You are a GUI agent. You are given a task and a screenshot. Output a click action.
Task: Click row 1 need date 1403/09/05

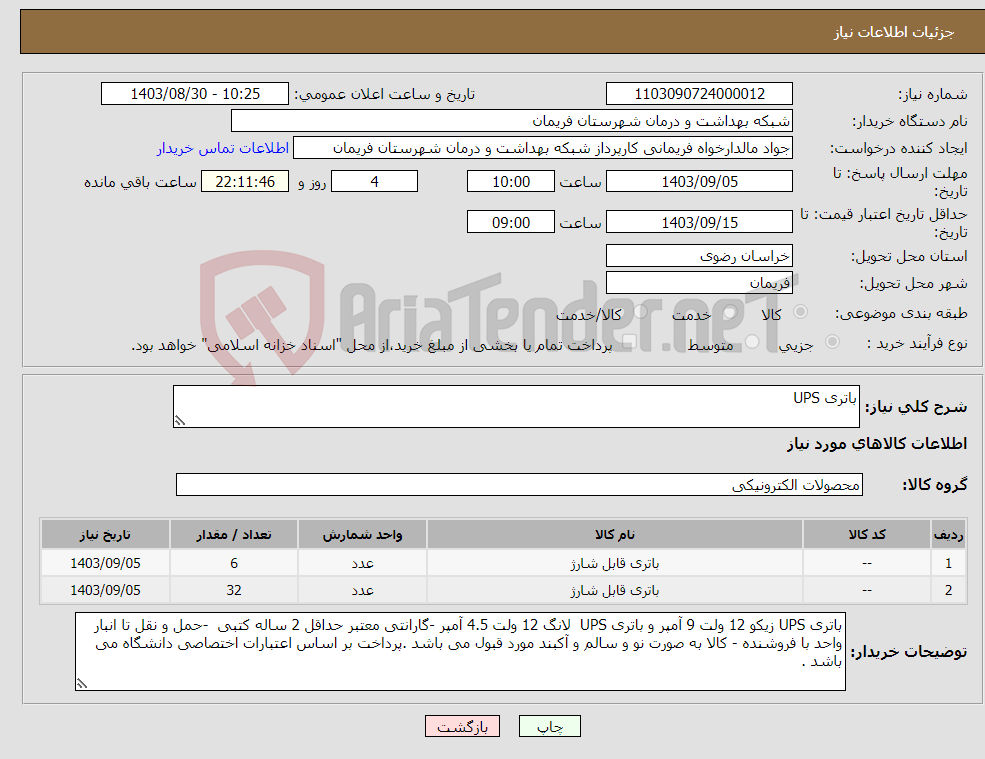pos(105,563)
